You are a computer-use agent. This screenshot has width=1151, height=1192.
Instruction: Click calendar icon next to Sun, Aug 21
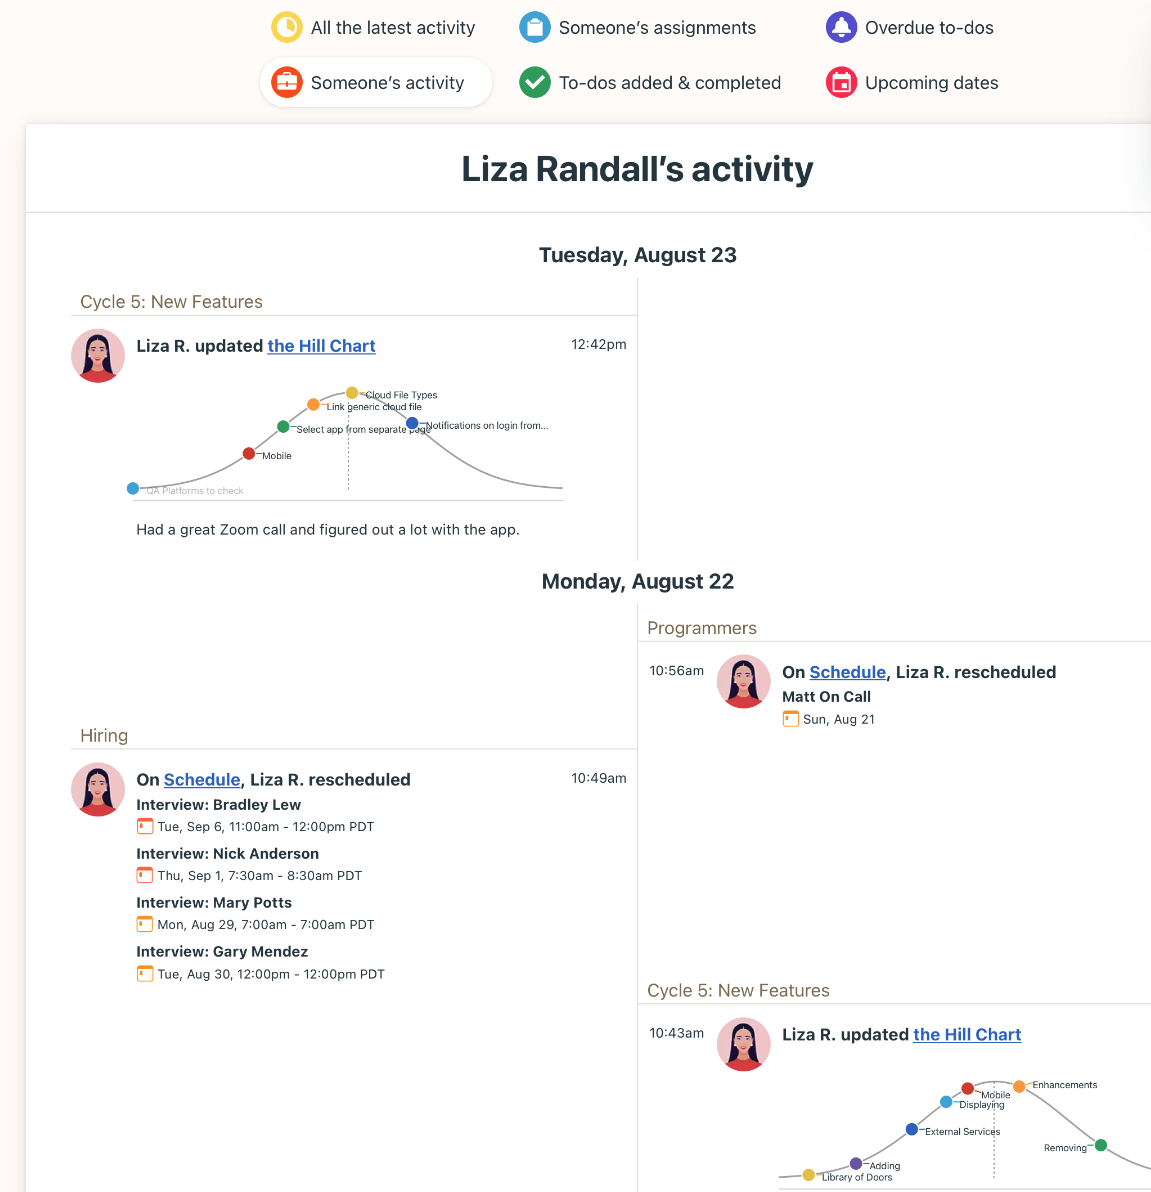791,718
